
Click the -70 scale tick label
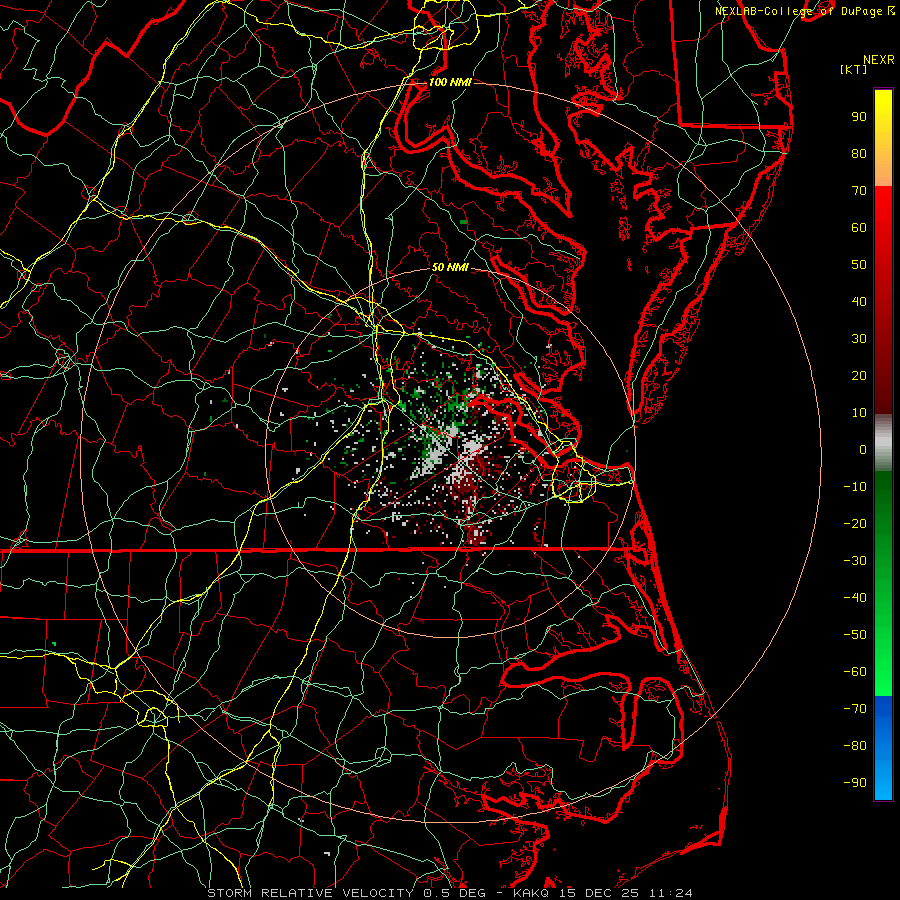(x=855, y=709)
